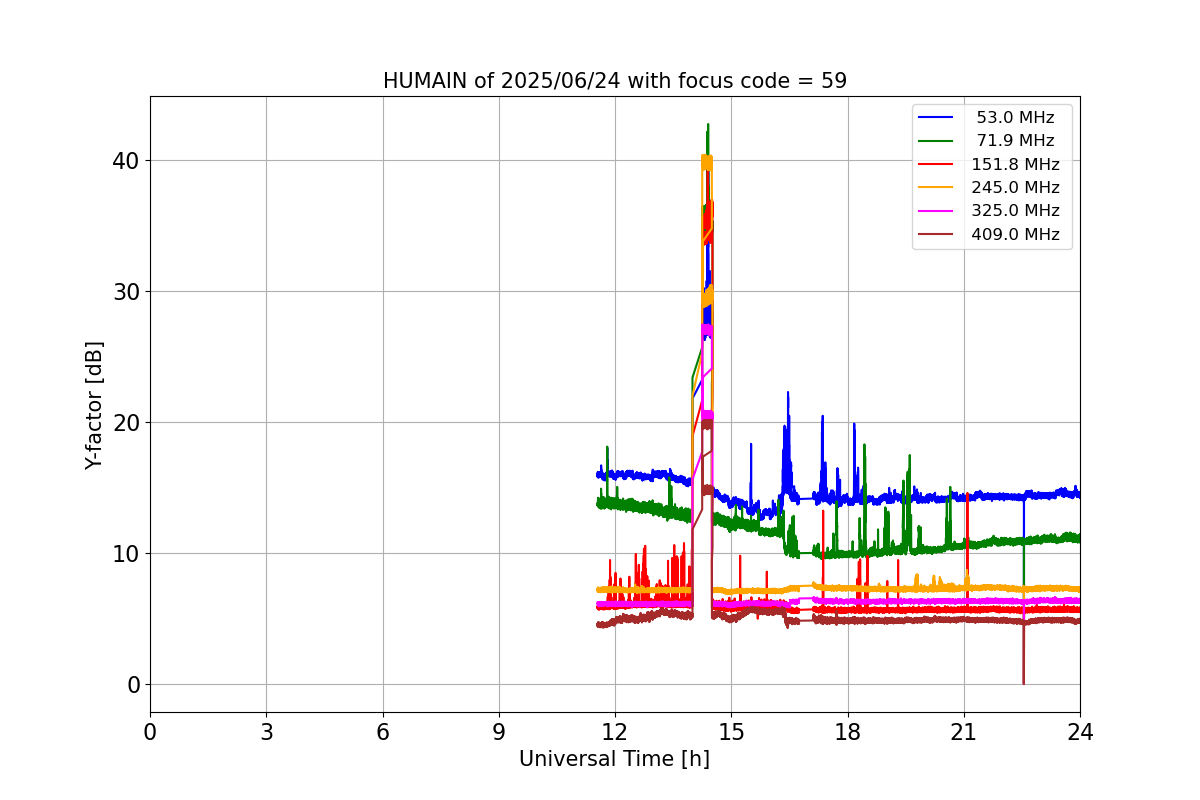The height and width of the screenshot is (800, 1200).
Task: Click x-axis tick label '18'
Action: (848, 732)
